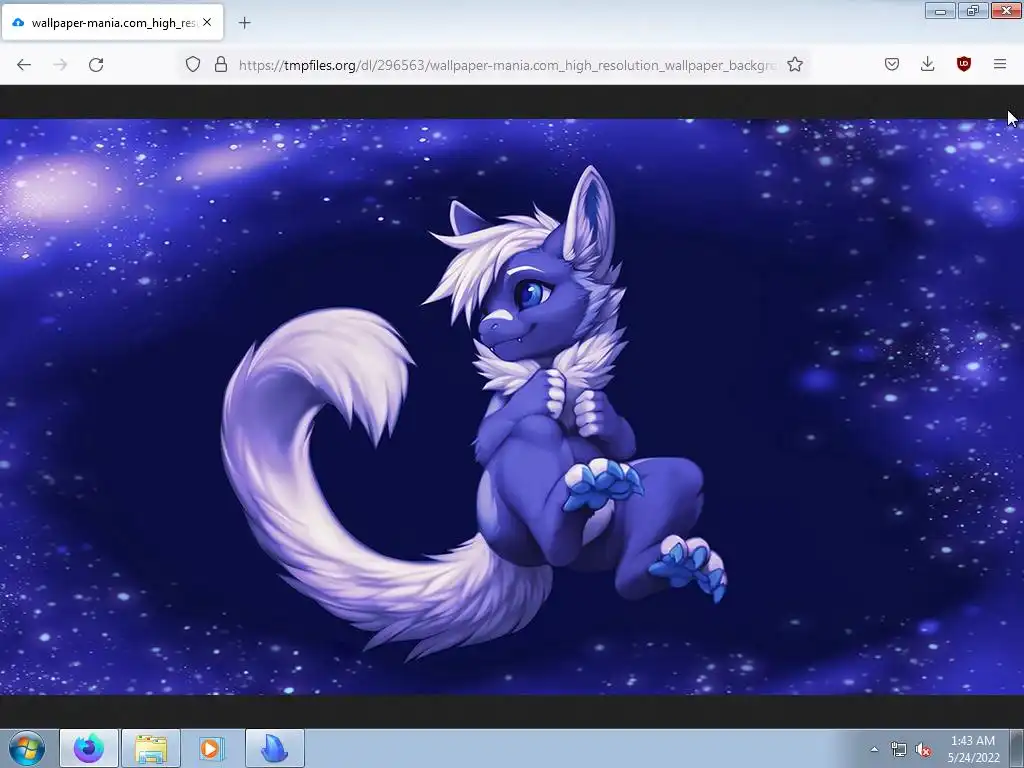Switch to Firefox in the taskbar

point(89,748)
